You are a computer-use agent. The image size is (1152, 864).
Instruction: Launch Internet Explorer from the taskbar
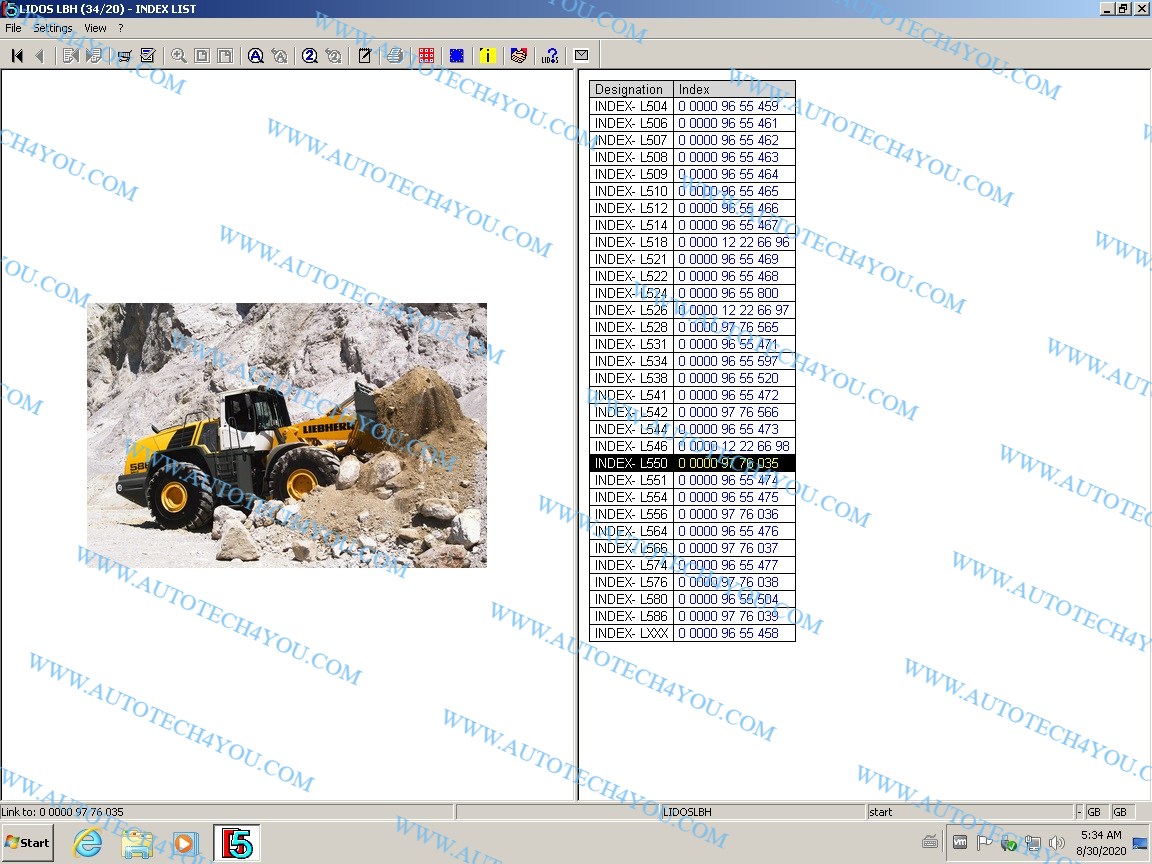(x=88, y=843)
